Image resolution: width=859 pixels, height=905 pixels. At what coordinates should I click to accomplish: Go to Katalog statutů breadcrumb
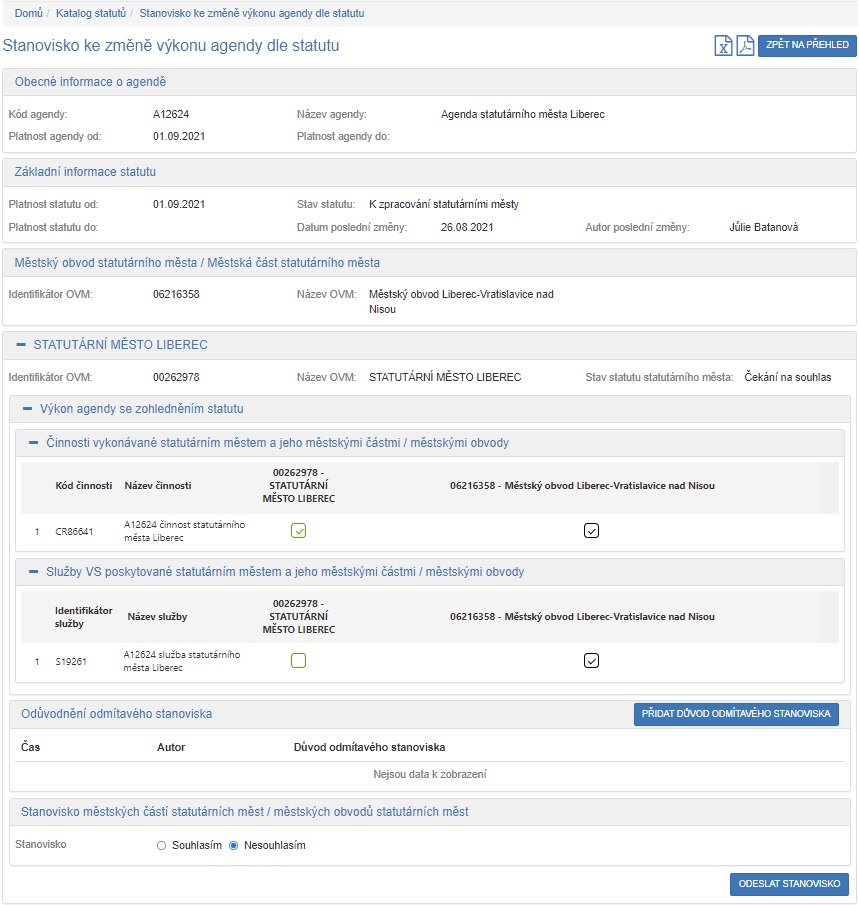tap(92, 14)
